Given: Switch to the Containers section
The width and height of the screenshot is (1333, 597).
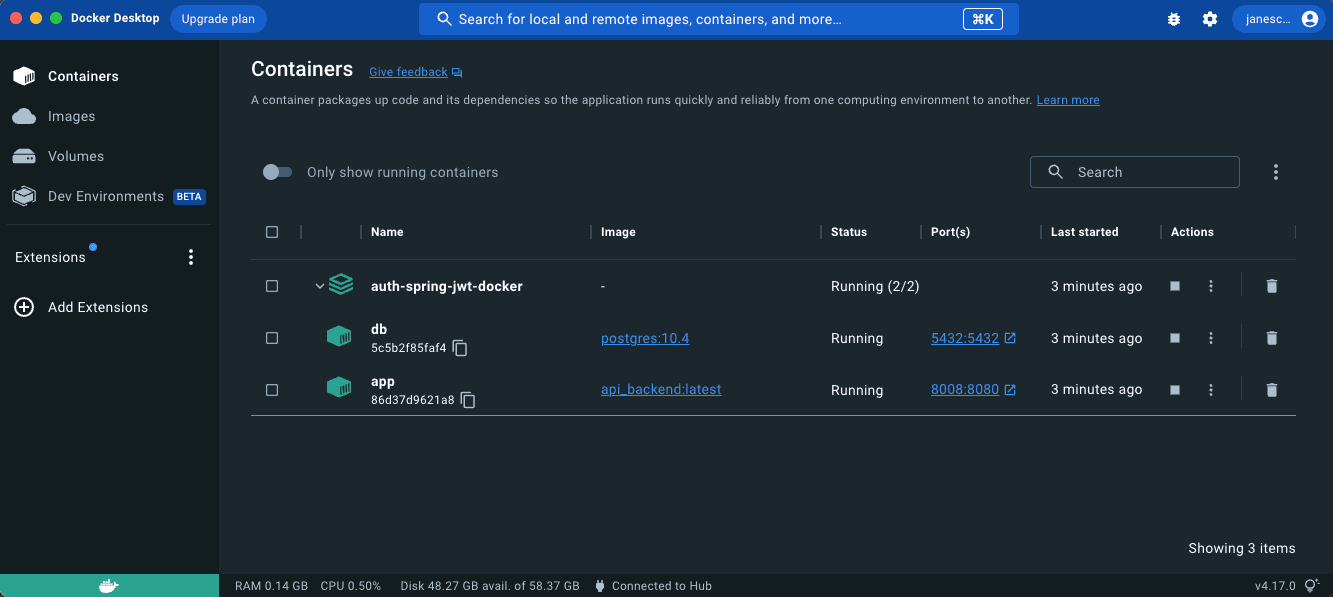Looking at the screenshot, I should (83, 75).
